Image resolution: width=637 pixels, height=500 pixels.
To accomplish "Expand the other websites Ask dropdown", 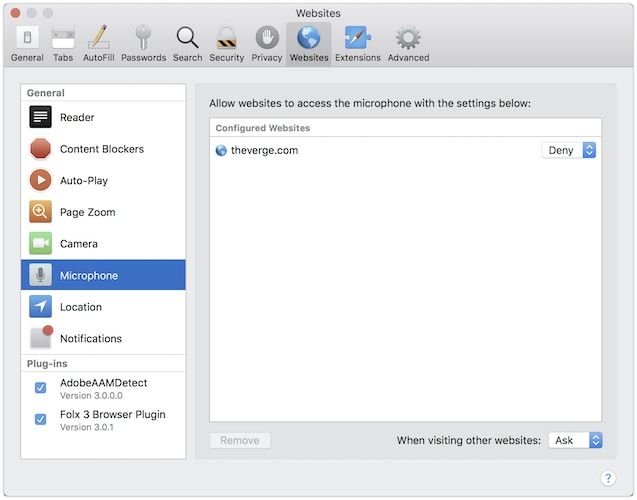I will (575, 440).
